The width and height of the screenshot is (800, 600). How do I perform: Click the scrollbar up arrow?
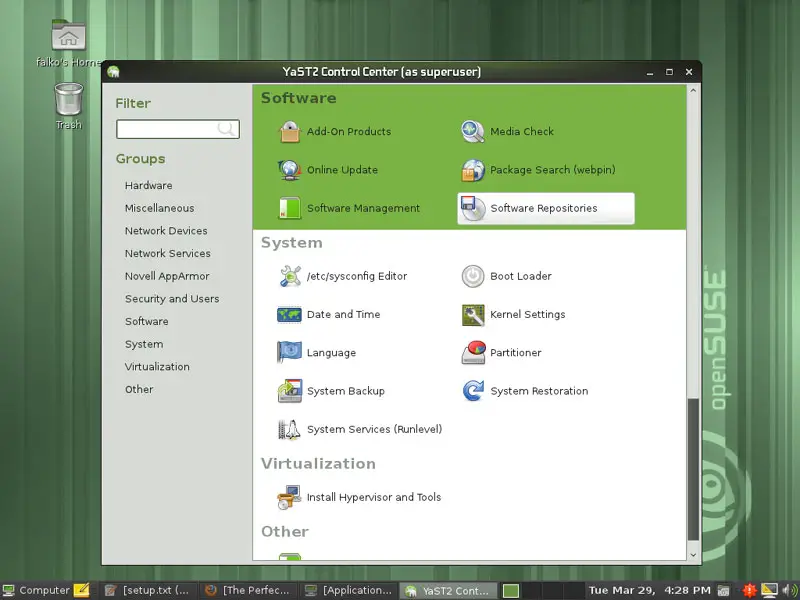693,91
